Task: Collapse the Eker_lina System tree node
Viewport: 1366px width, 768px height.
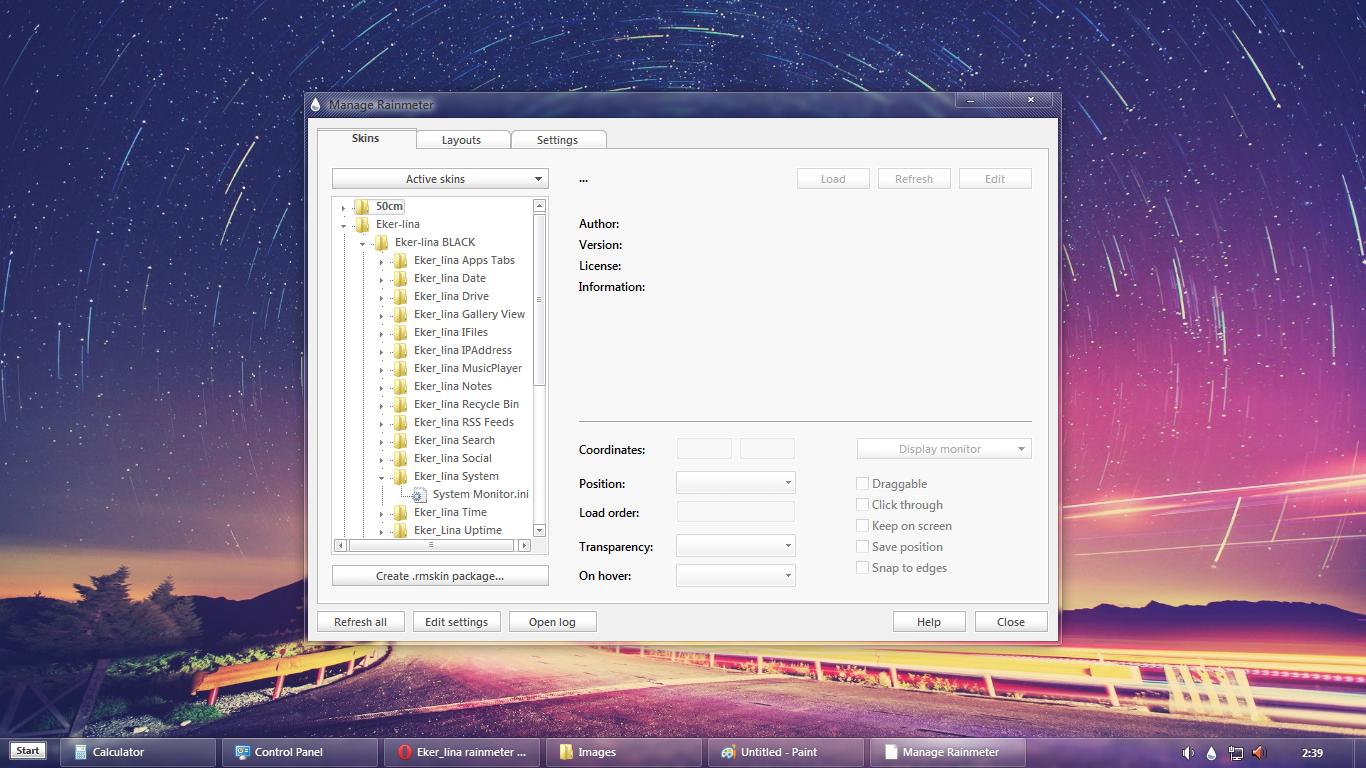Action: click(381, 478)
